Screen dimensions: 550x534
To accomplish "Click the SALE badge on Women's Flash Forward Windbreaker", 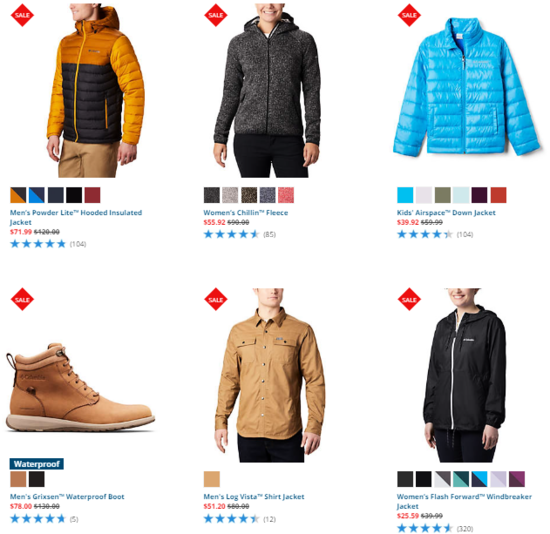I will (x=409, y=299).
